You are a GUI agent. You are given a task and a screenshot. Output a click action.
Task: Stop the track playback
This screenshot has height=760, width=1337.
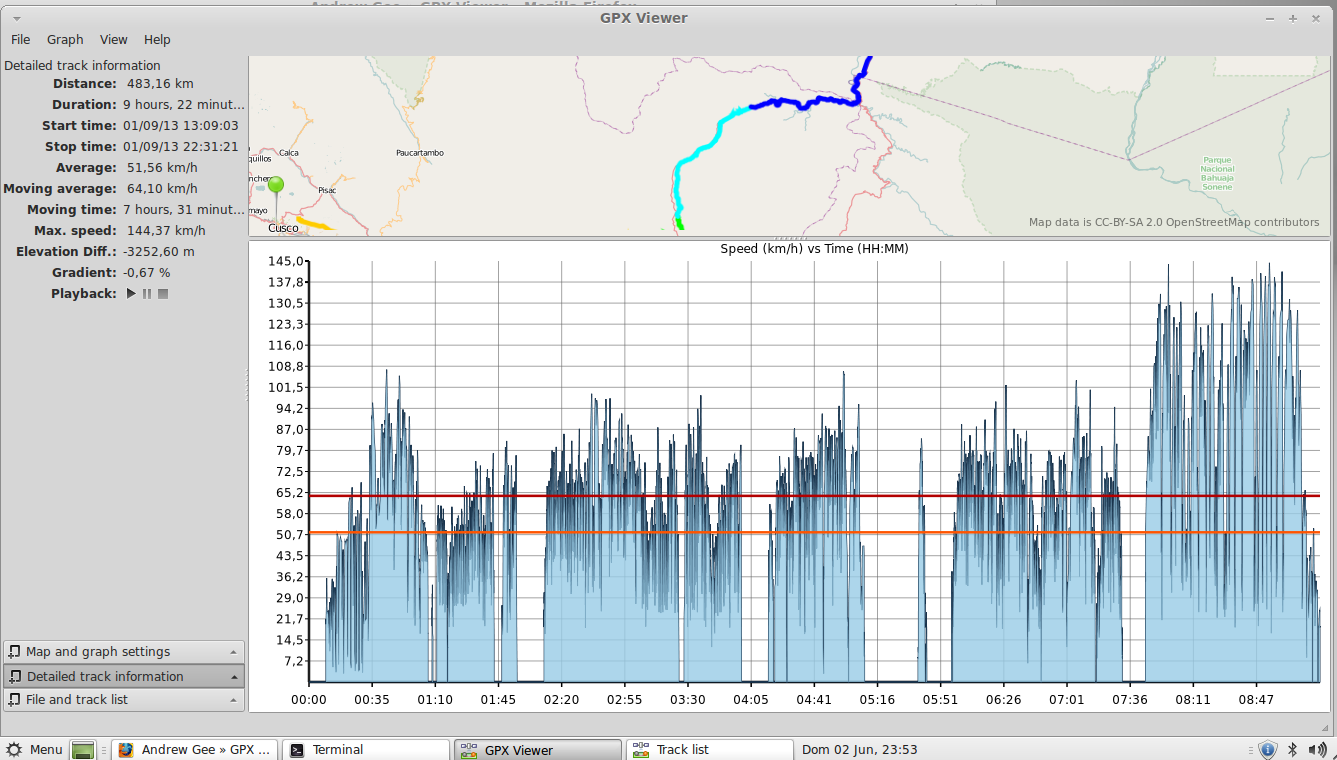coord(163,294)
